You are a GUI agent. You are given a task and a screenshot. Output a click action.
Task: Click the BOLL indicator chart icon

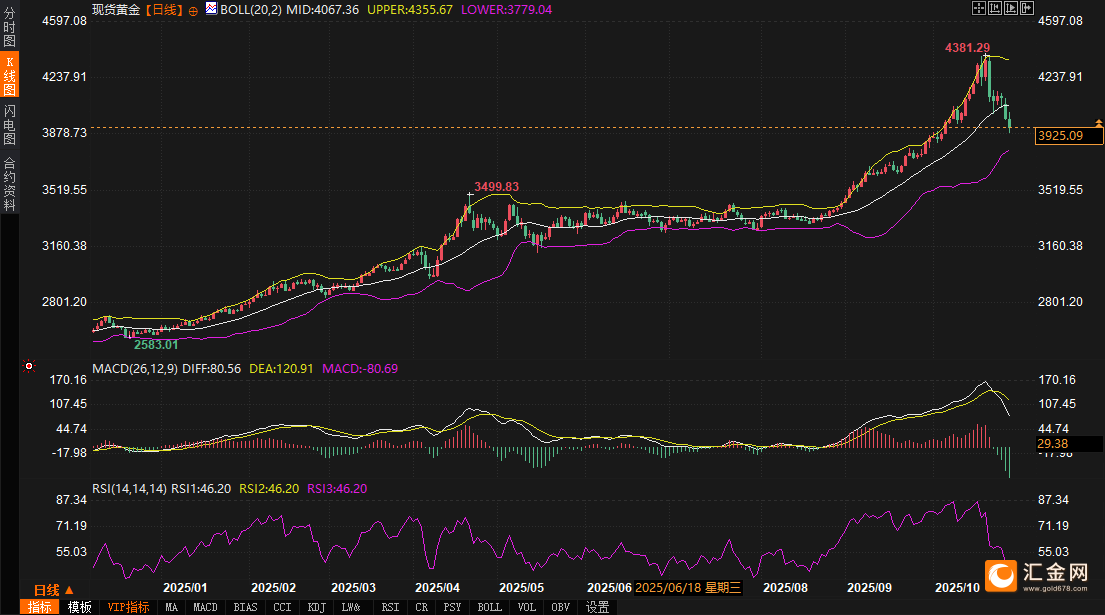coord(211,9)
